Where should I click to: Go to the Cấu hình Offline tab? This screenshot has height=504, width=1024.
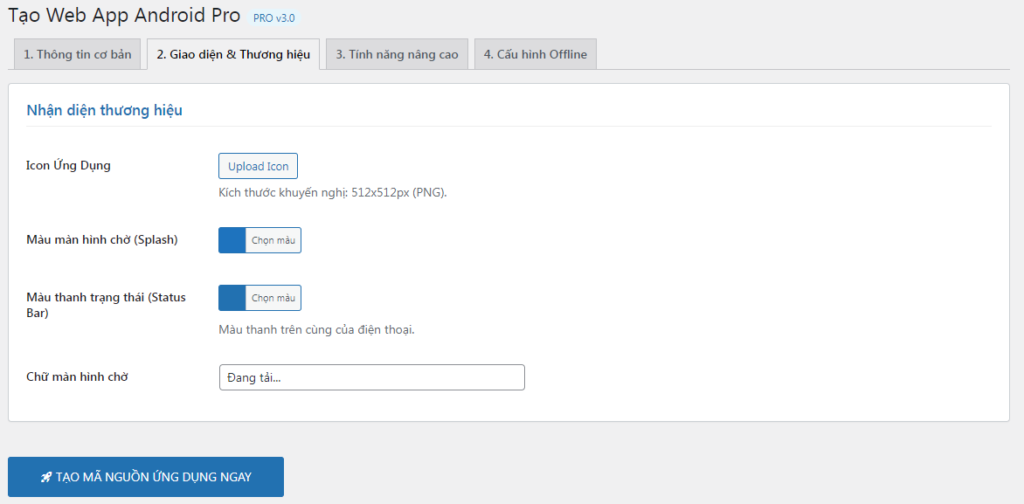[x=535, y=54]
